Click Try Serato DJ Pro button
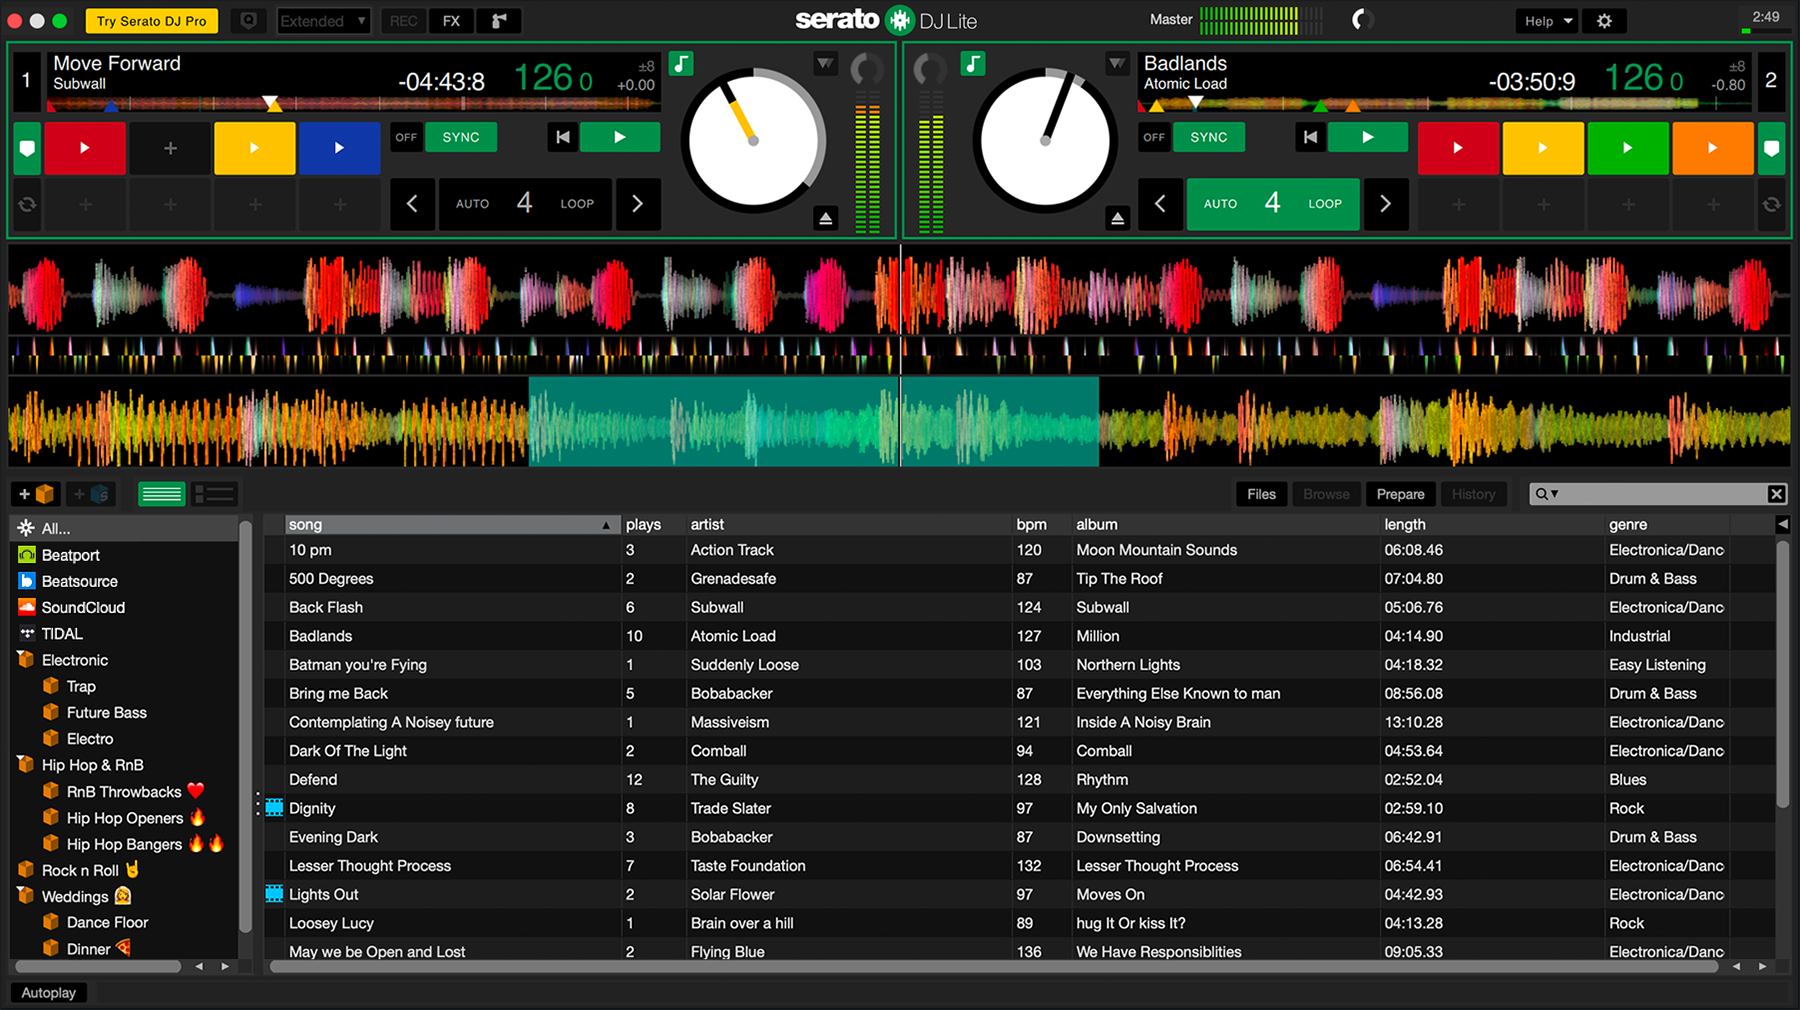The height and width of the screenshot is (1010, 1800). tap(152, 21)
